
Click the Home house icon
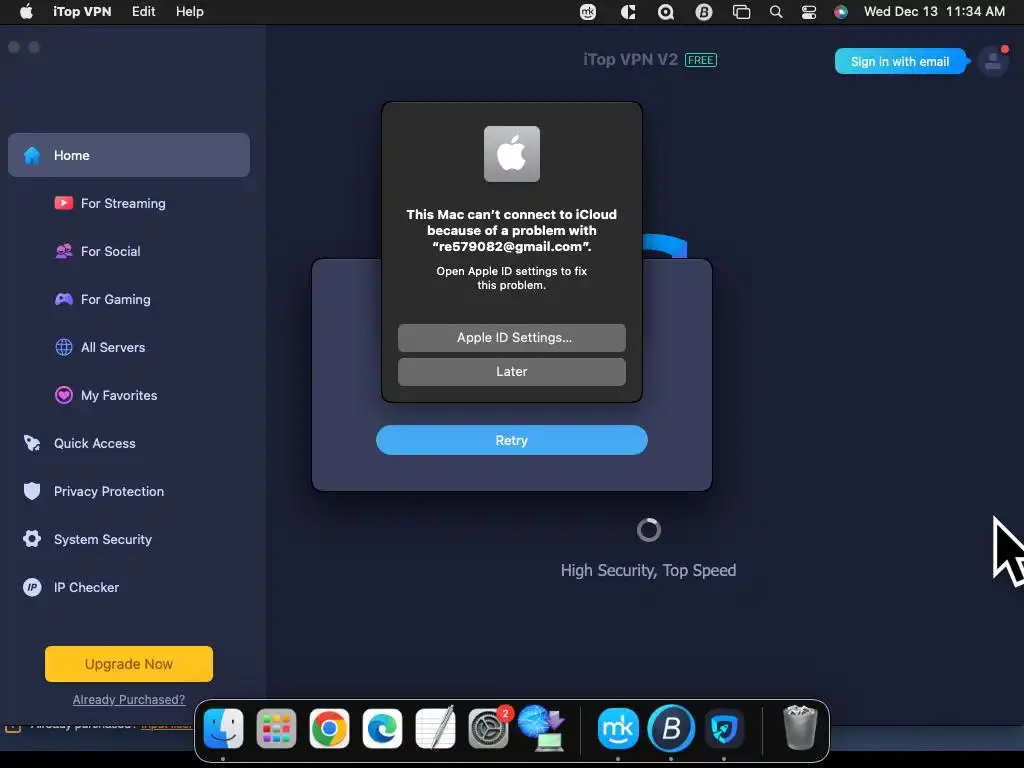click(32, 155)
